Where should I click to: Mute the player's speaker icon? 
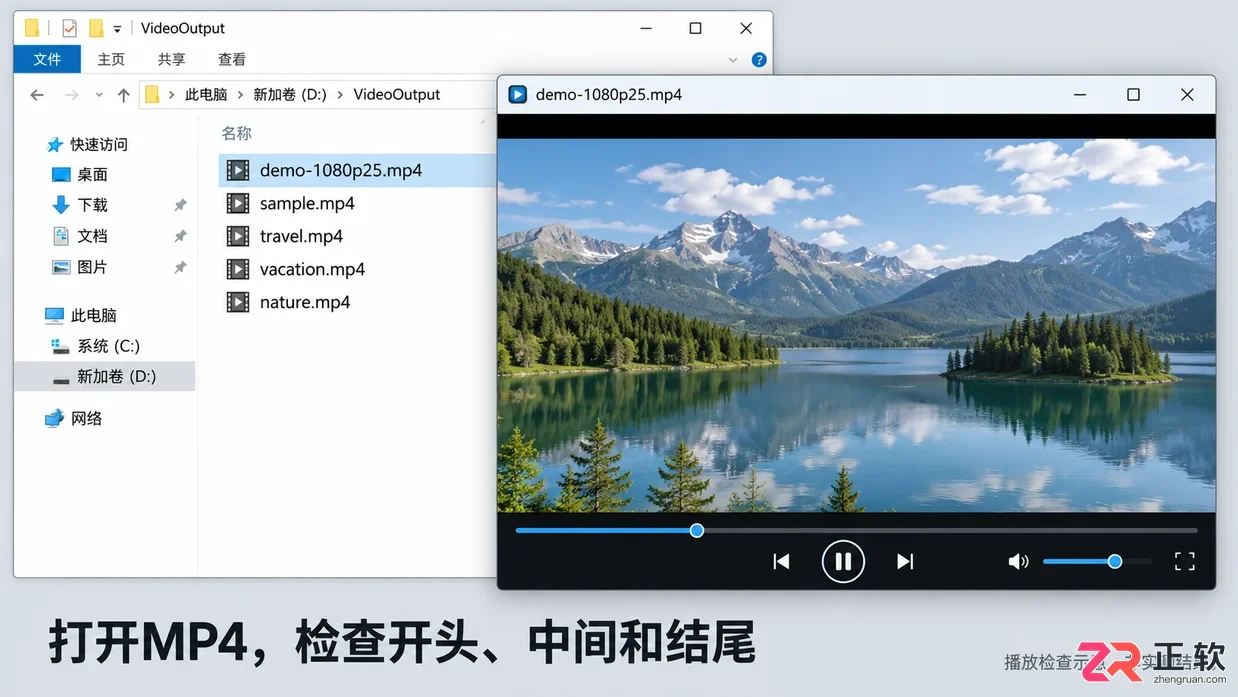point(1018,561)
